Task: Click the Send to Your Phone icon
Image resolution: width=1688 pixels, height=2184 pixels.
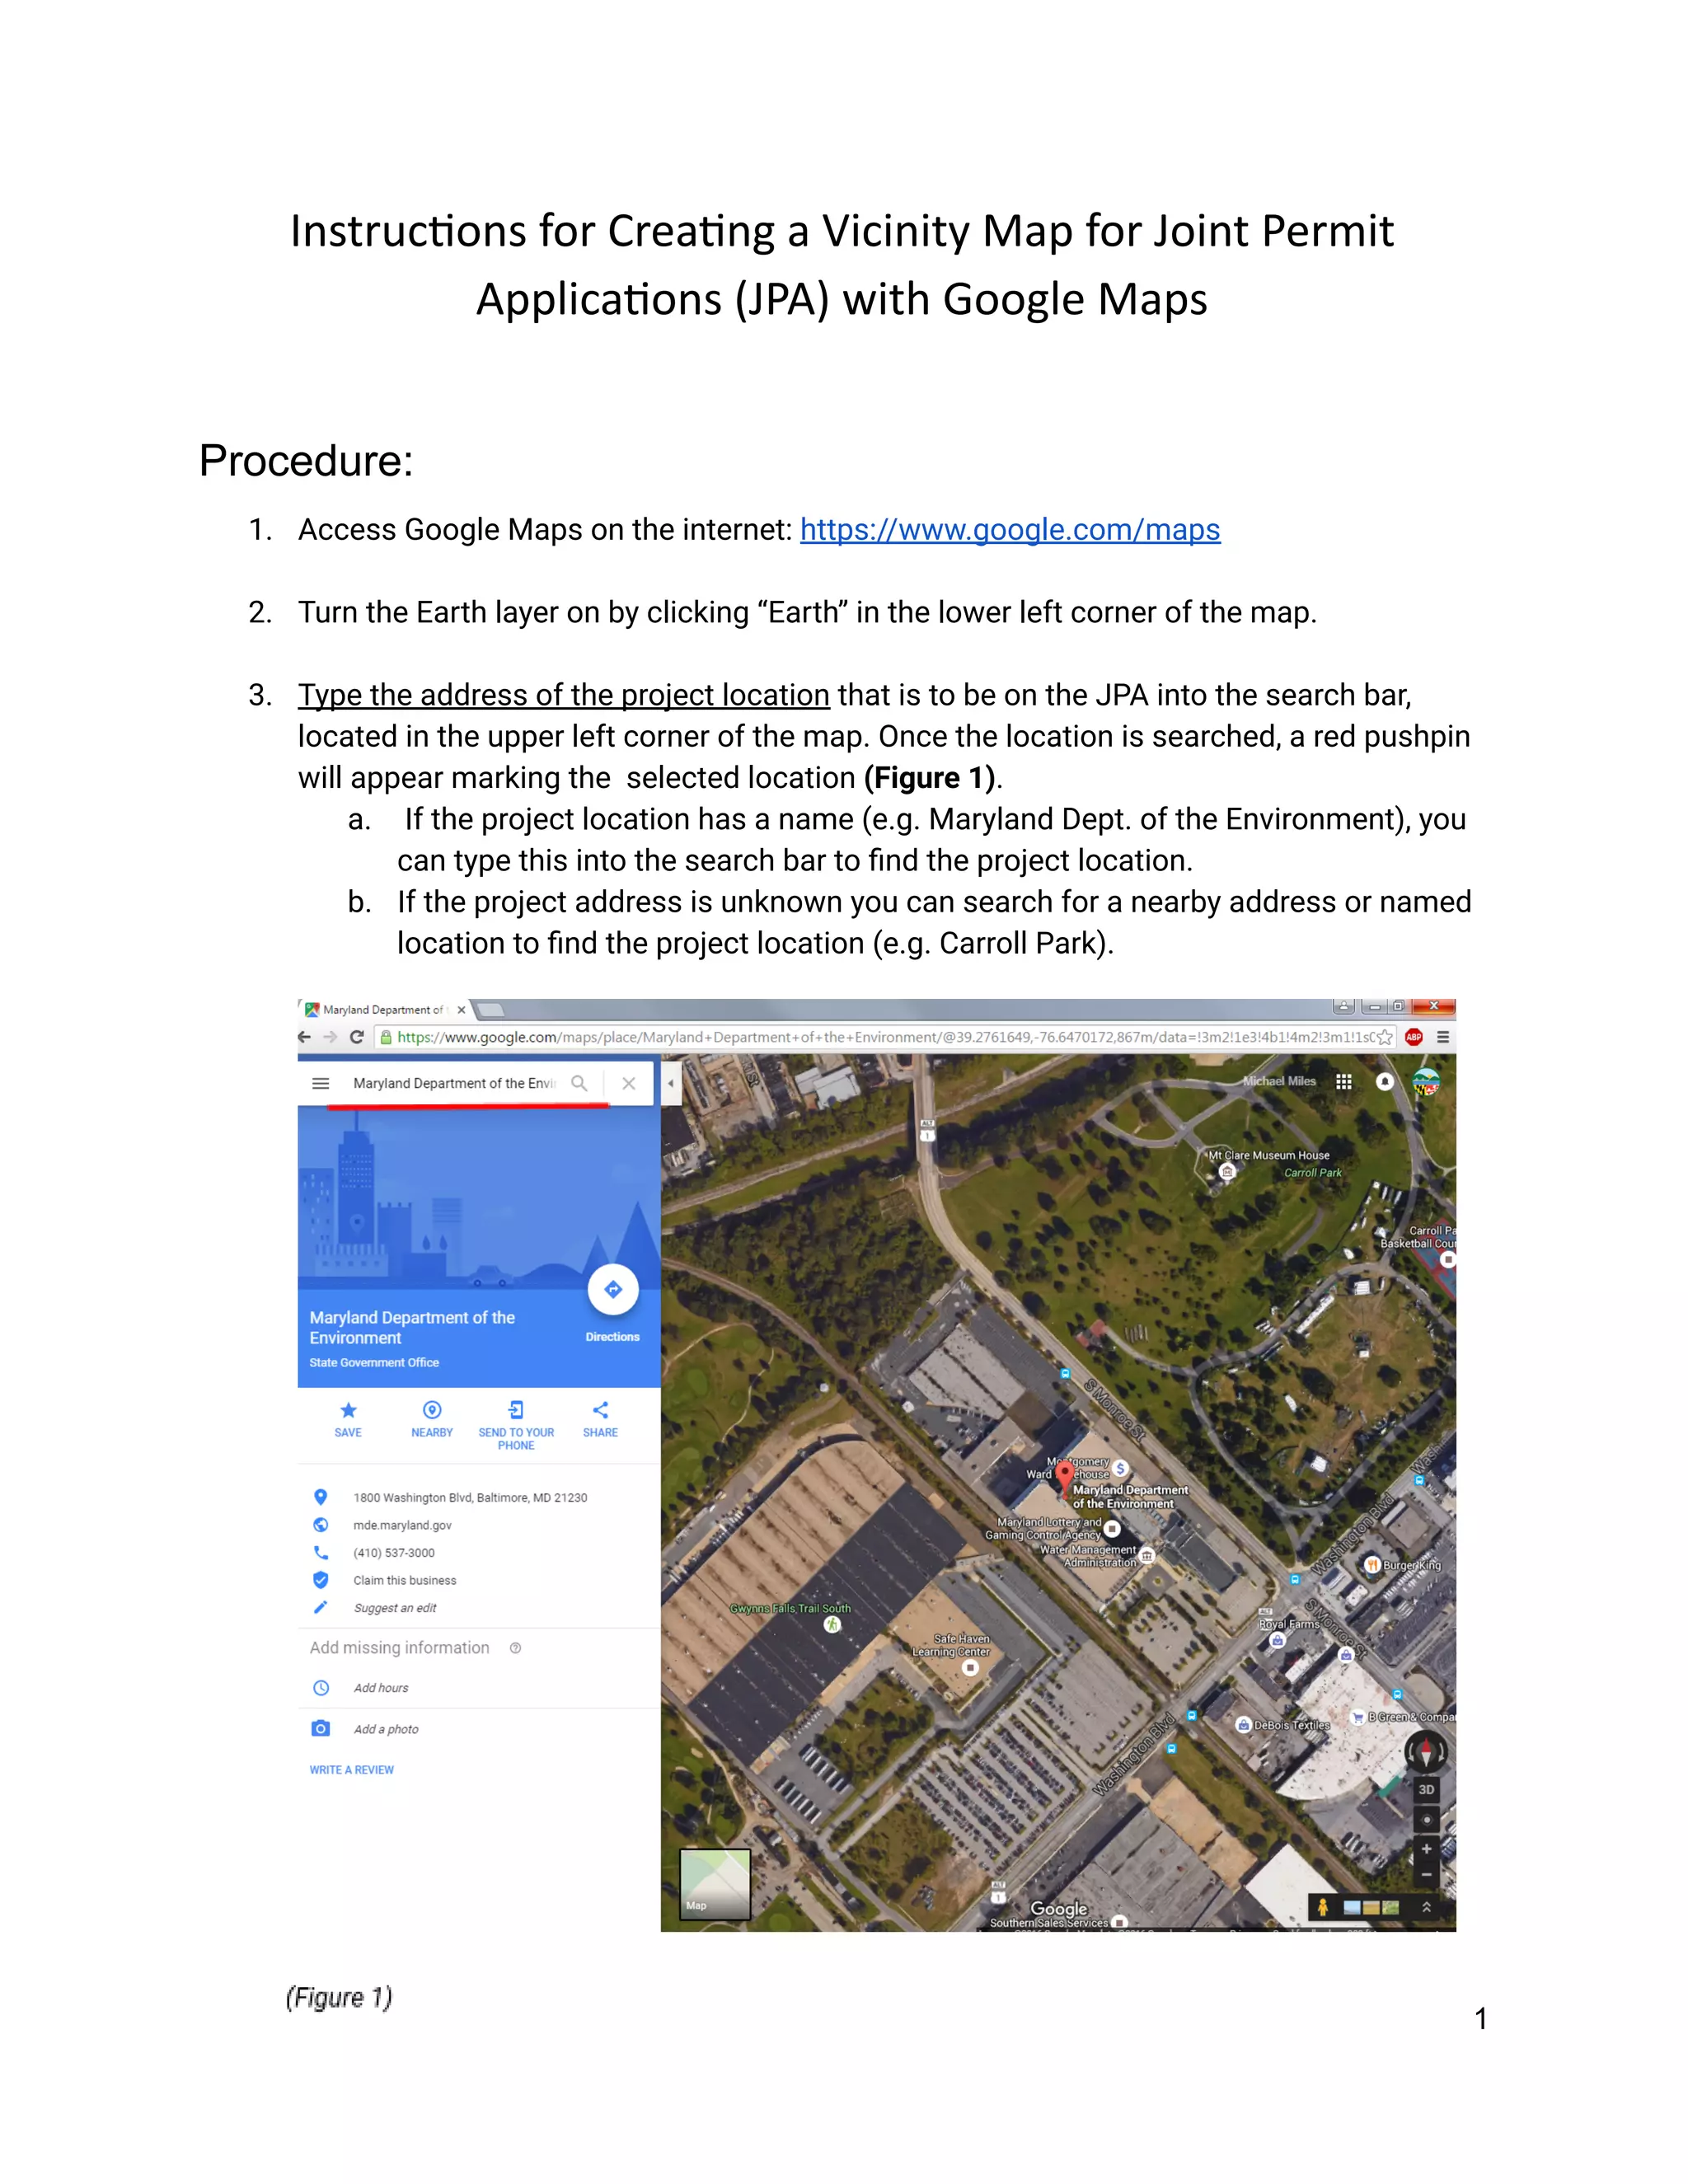Action: [516, 1410]
